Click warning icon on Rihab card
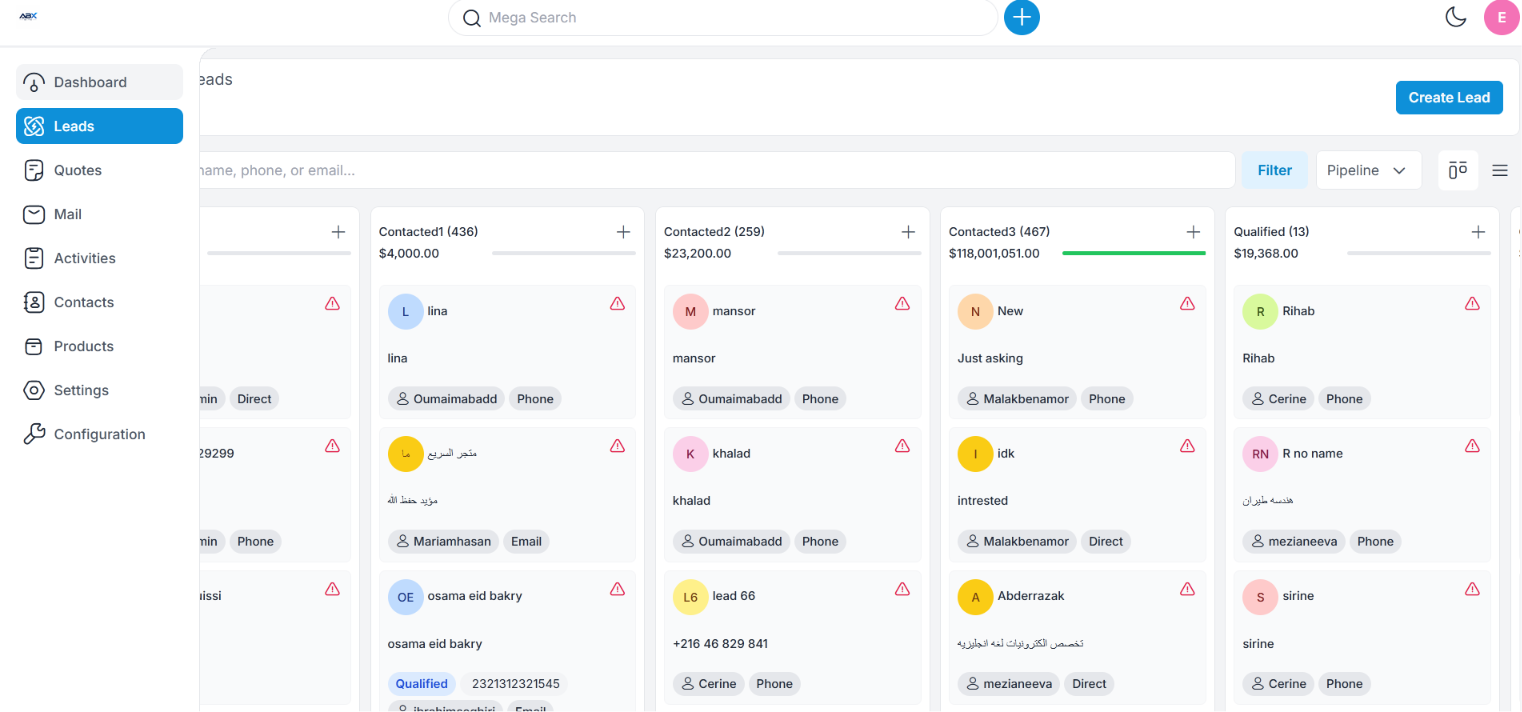 coord(1472,303)
